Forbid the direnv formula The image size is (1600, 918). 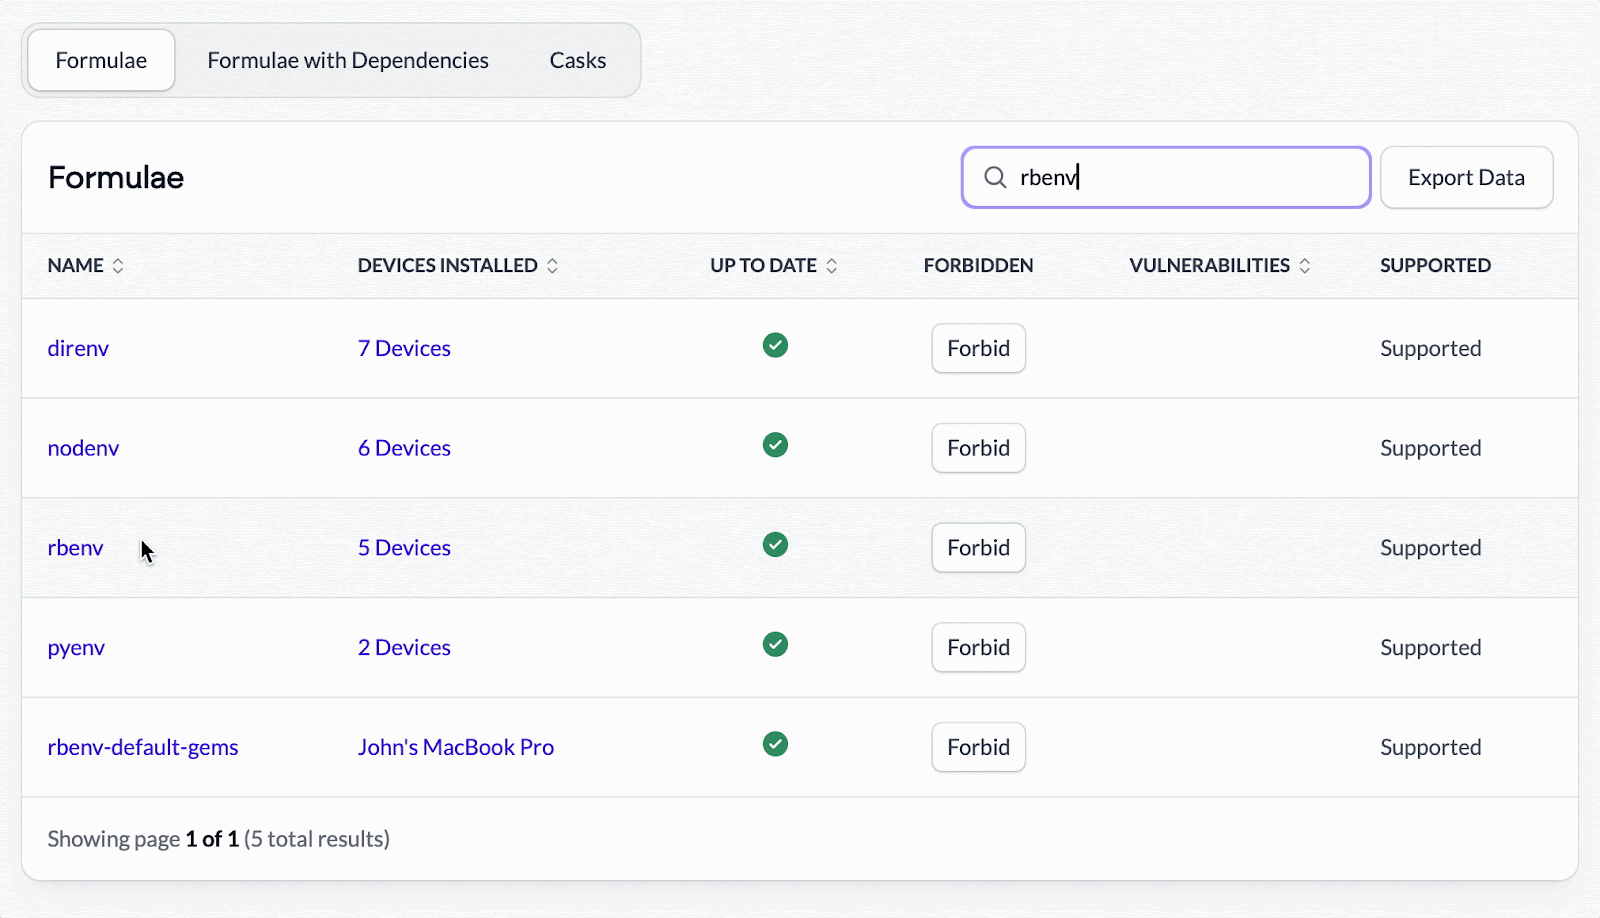978,349
